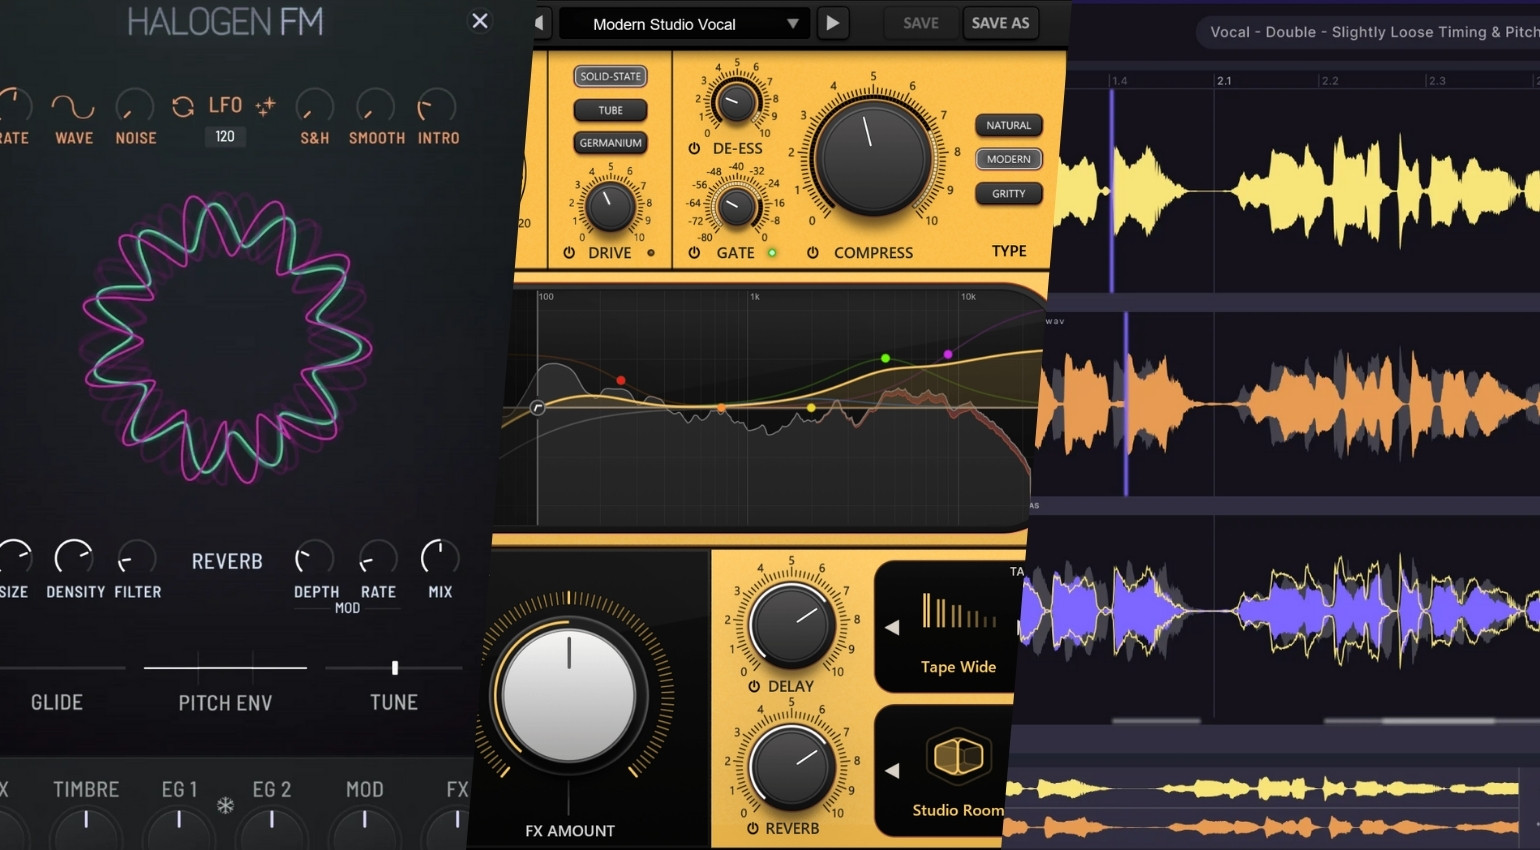Screen dimensions: 1540x850
Task: Toggle the DE-ESS power button
Action: tap(694, 148)
